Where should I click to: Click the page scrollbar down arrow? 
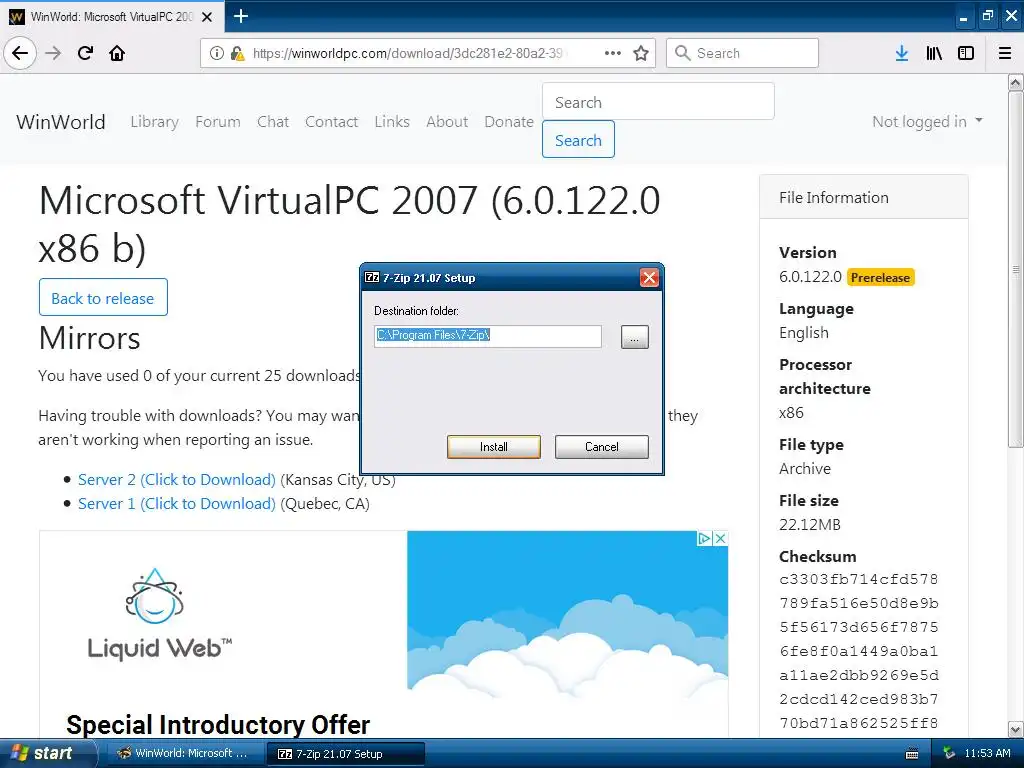tap(1015, 729)
